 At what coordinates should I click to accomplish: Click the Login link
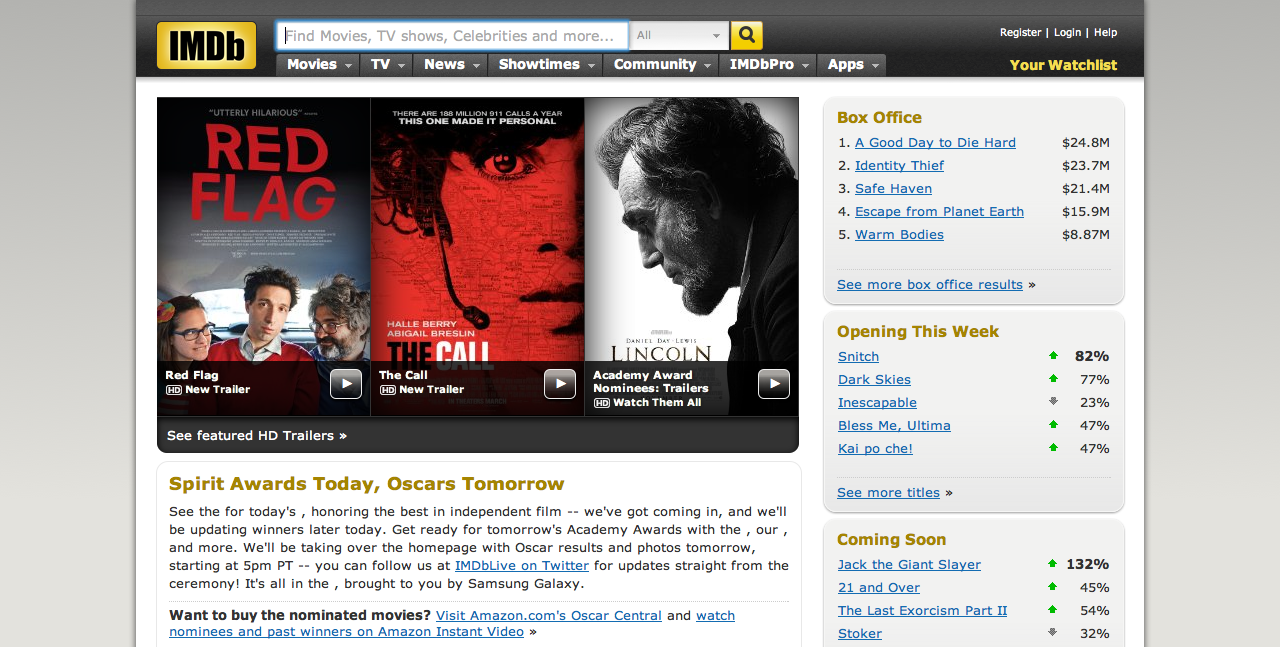click(1067, 33)
